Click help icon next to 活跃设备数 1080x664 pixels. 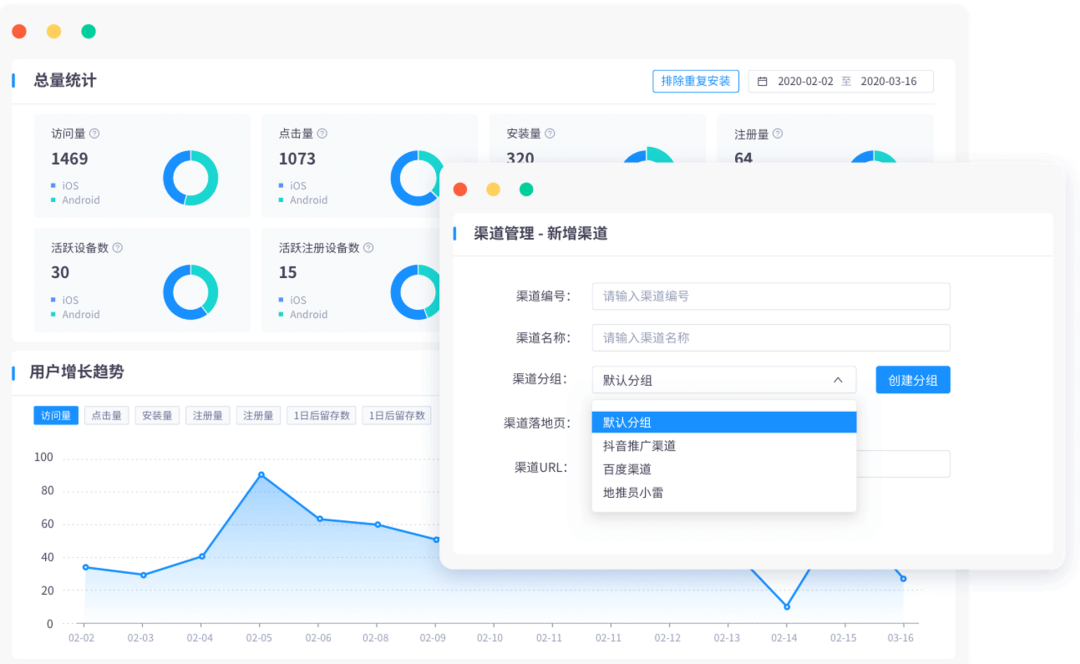point(118,248)
